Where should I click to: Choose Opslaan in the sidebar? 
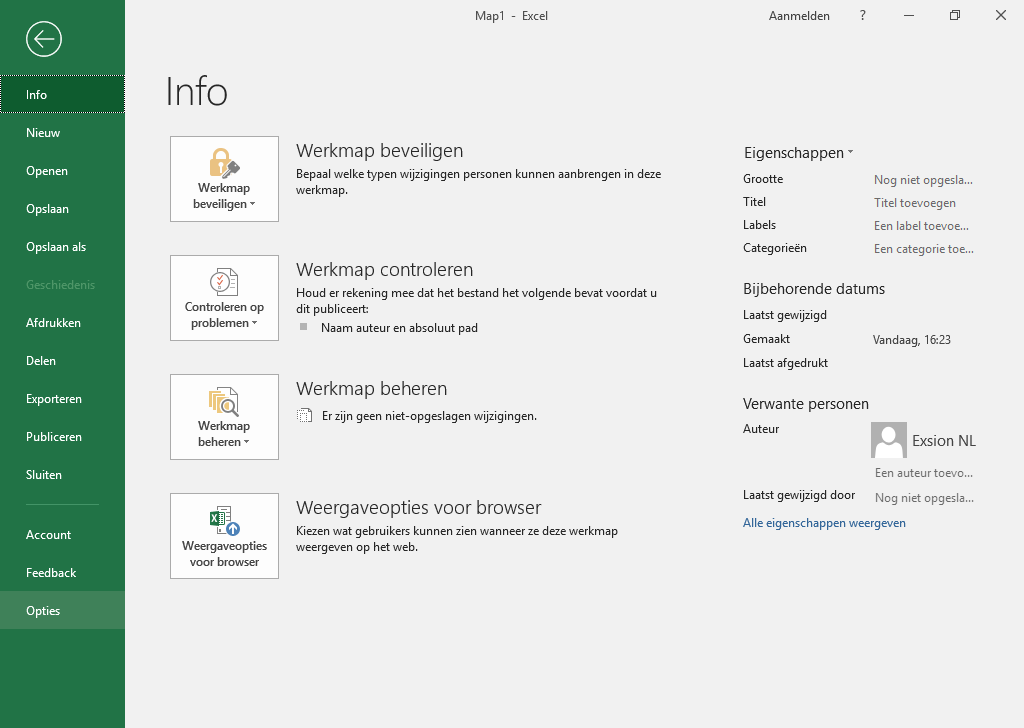click(62, 209)
